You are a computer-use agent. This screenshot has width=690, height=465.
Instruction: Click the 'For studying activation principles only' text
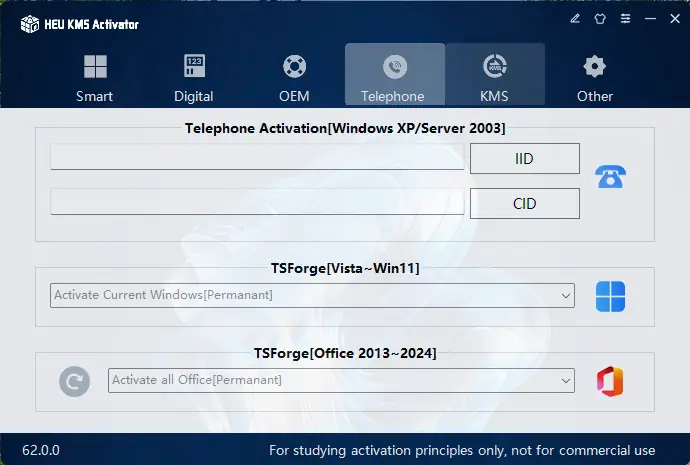coord(462,450)
